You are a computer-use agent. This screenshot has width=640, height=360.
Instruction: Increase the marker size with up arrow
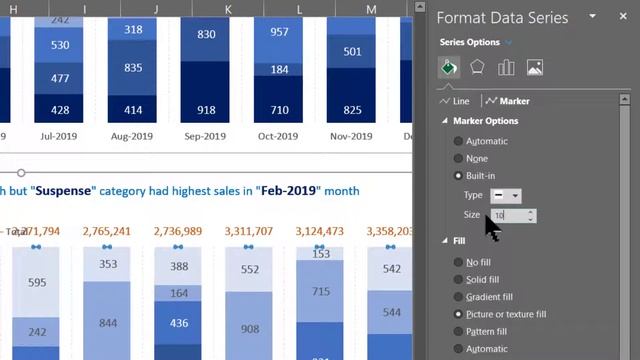(x=530, y=212)
